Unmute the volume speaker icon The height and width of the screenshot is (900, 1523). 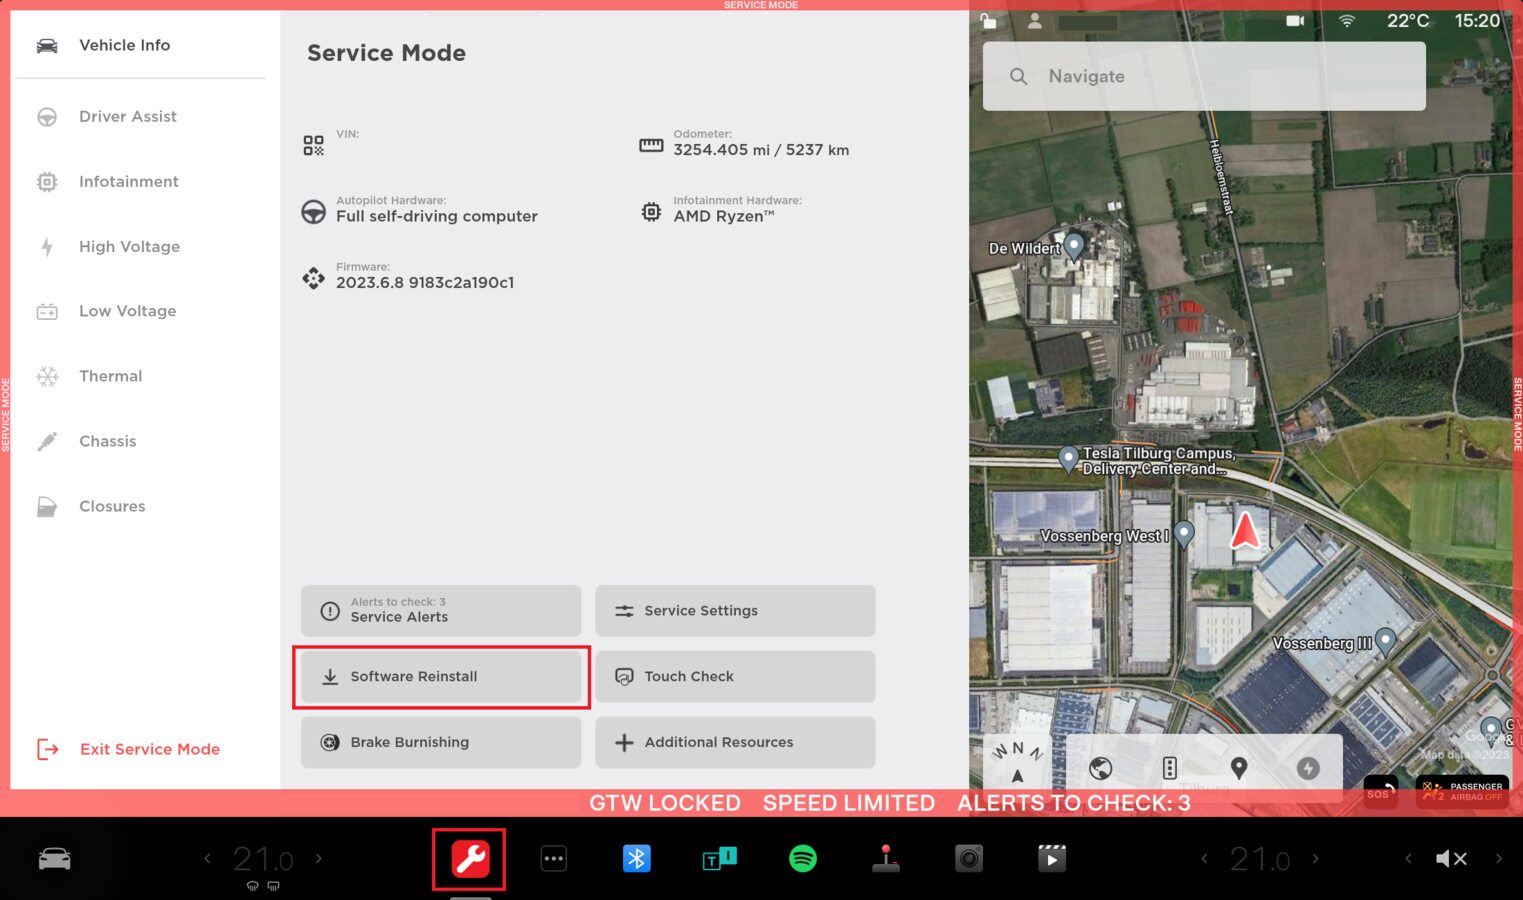tap(1451, 859)
